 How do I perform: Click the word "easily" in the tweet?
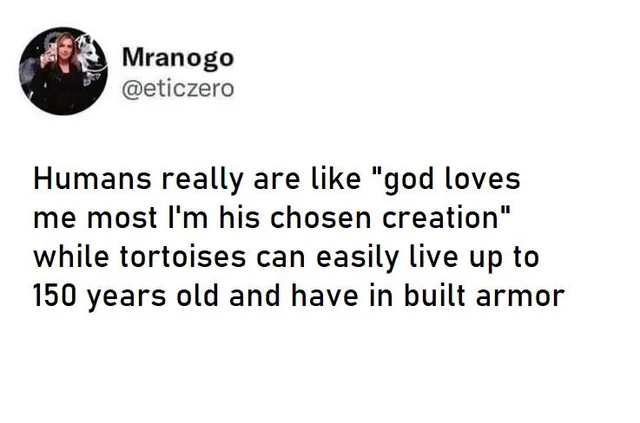click(x=354, y=256)
